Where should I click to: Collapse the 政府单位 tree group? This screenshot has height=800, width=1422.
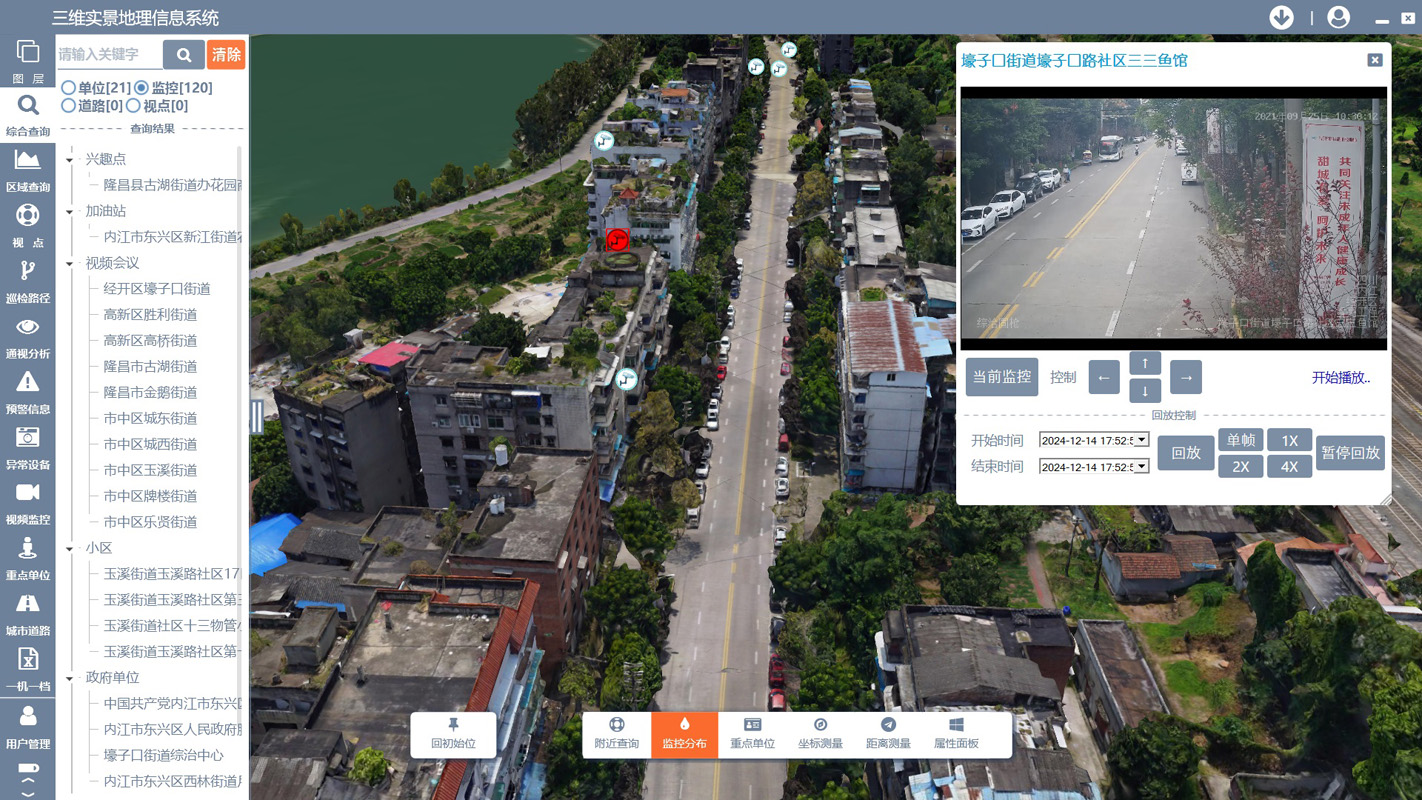pyautogui.click(x=70, y=678)
